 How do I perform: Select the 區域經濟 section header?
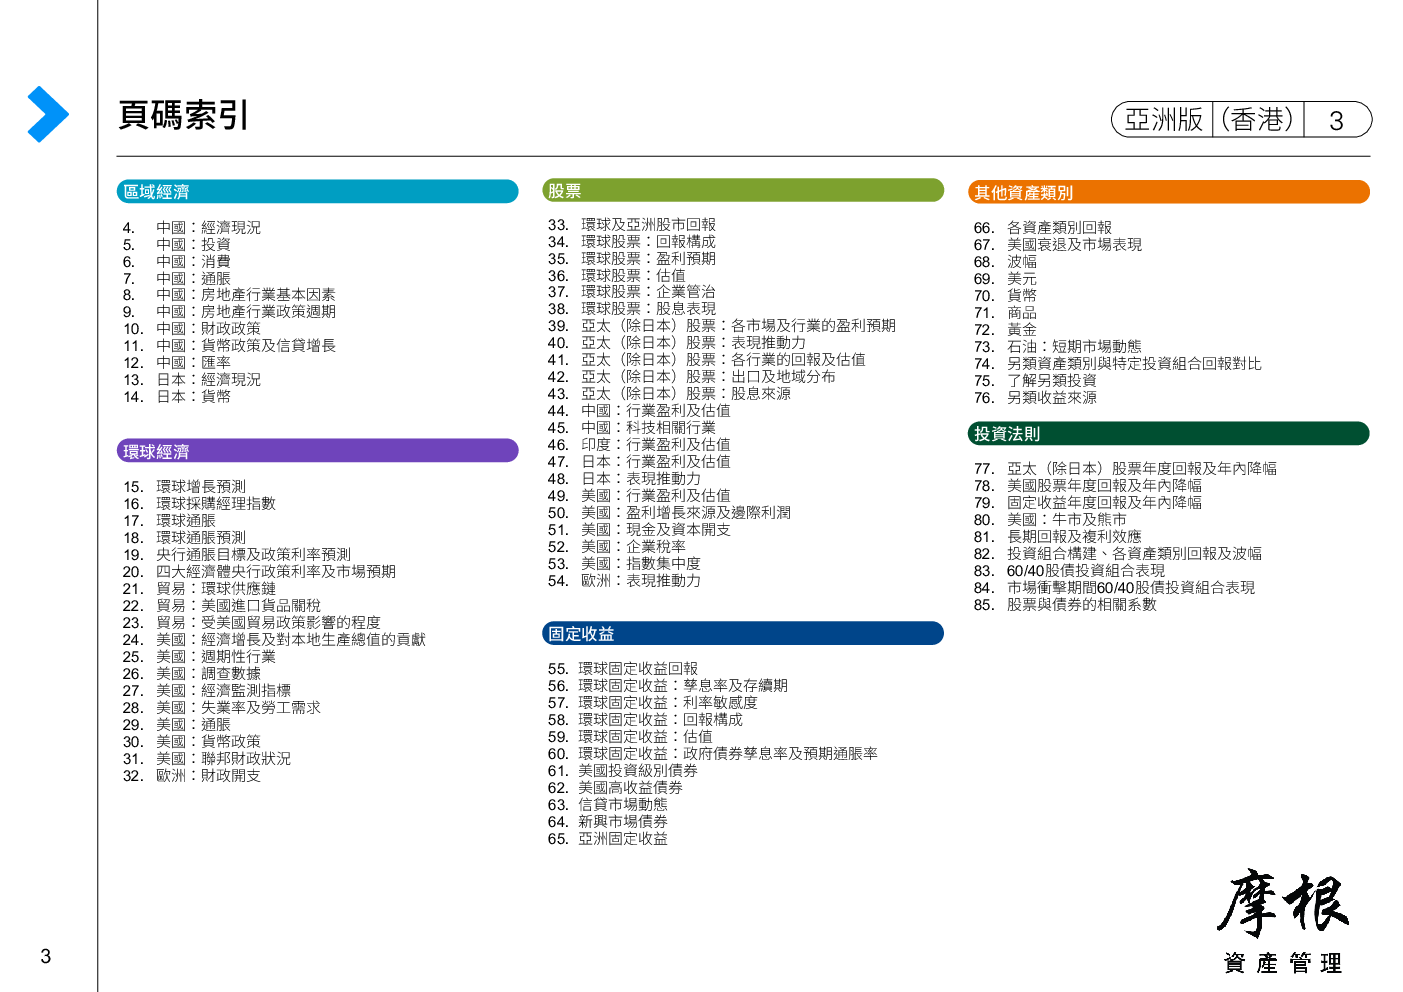point(317,191)
